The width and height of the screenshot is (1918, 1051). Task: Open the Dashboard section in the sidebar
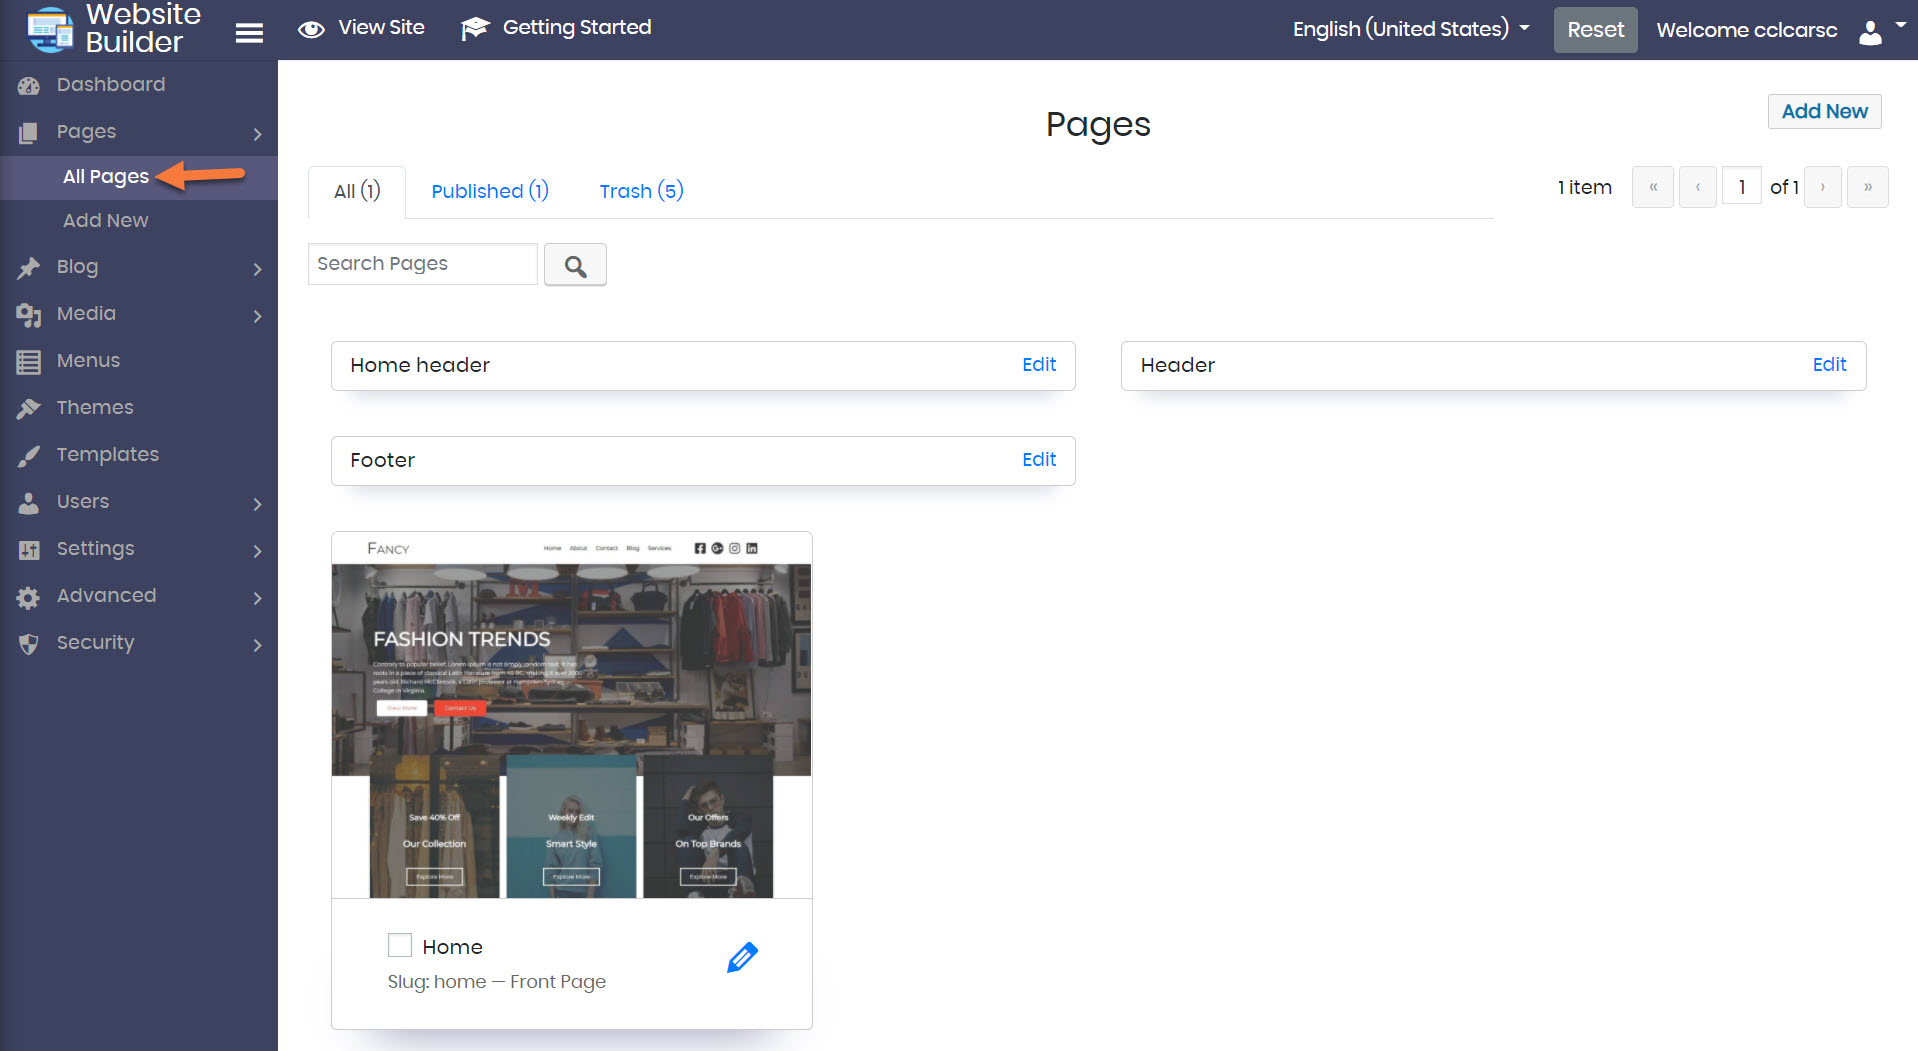point(29,85)
